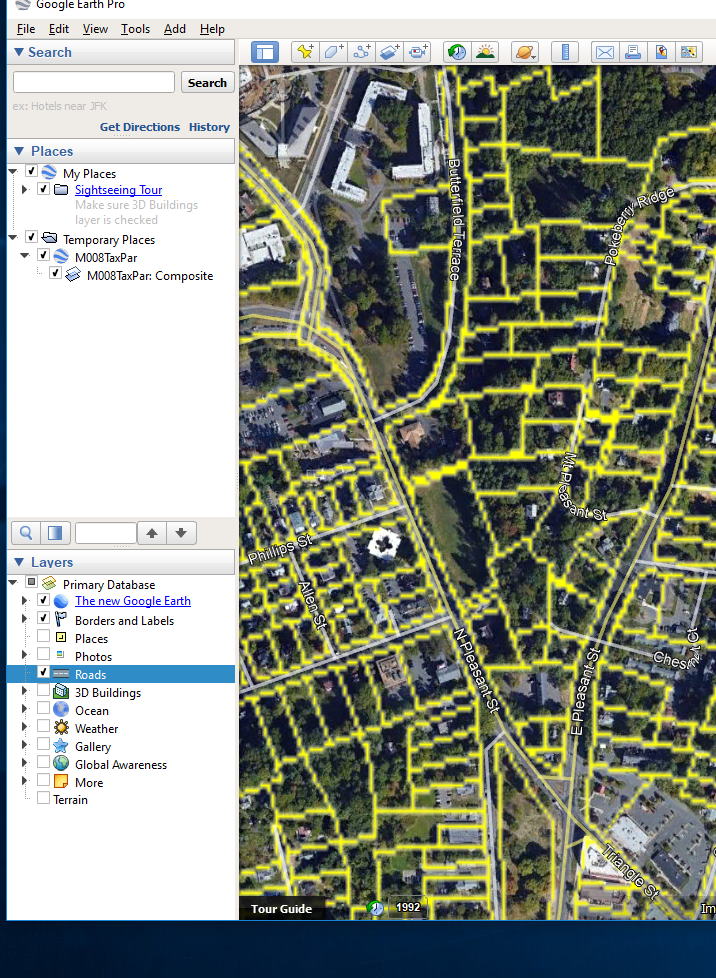Add a new placemark
This screenshot has height=978, width=716.
(306, 52)
